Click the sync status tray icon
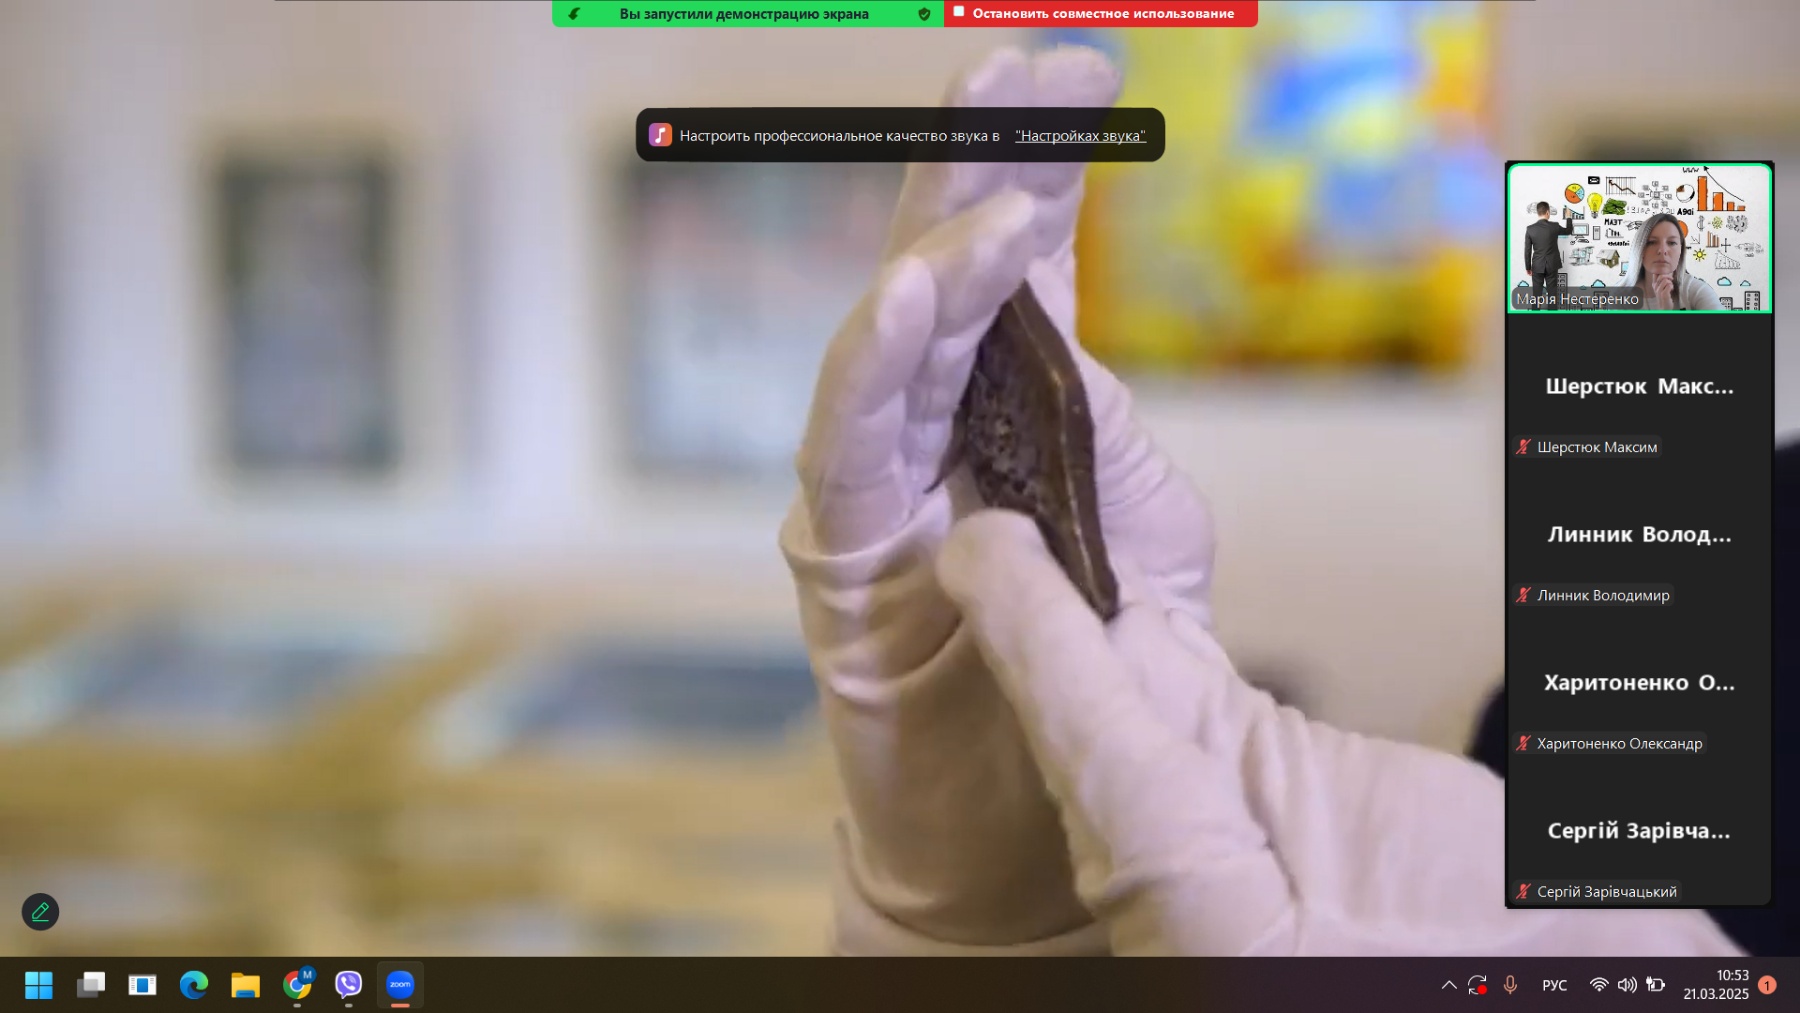The image size is (1800, 1013). pos(1477,985)
